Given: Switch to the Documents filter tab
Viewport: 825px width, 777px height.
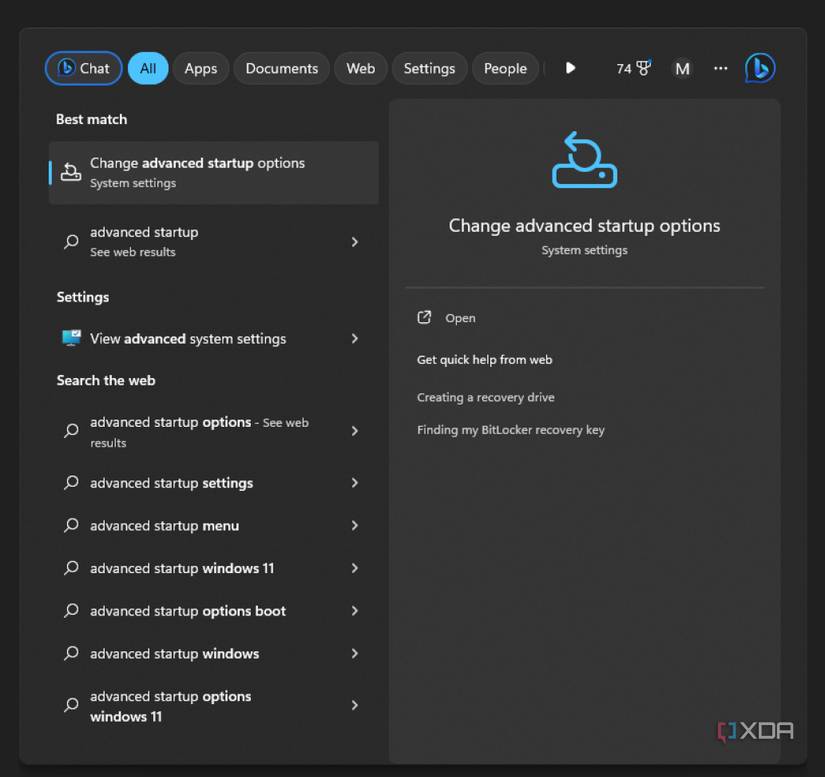Looking at the screenshot, I should click(x=281, y=68).
